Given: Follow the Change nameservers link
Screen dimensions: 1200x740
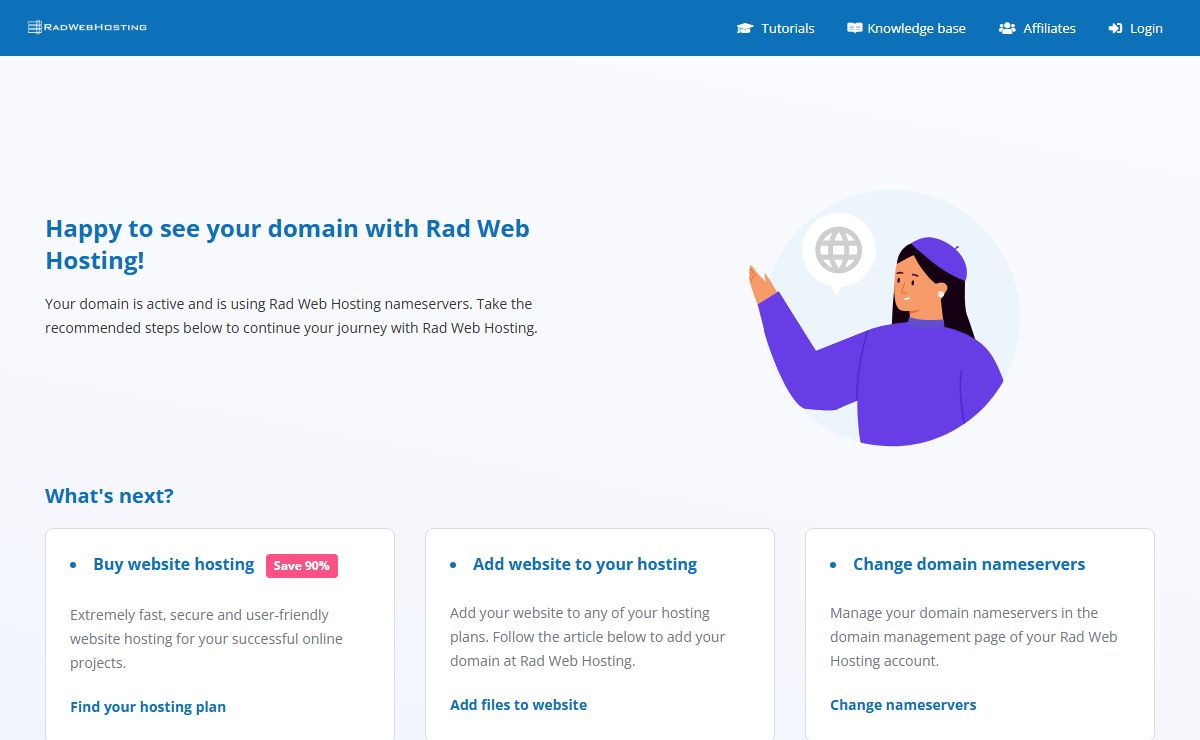Looking at the screenshot, I should point(903,705).
